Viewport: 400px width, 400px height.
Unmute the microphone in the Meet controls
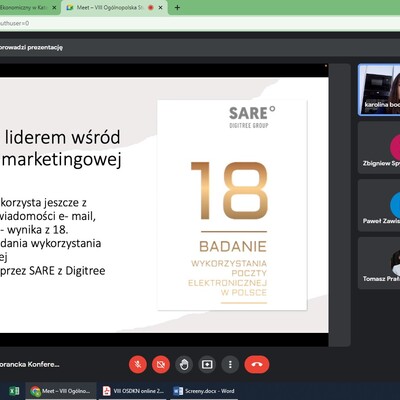[x=138, y=364]
